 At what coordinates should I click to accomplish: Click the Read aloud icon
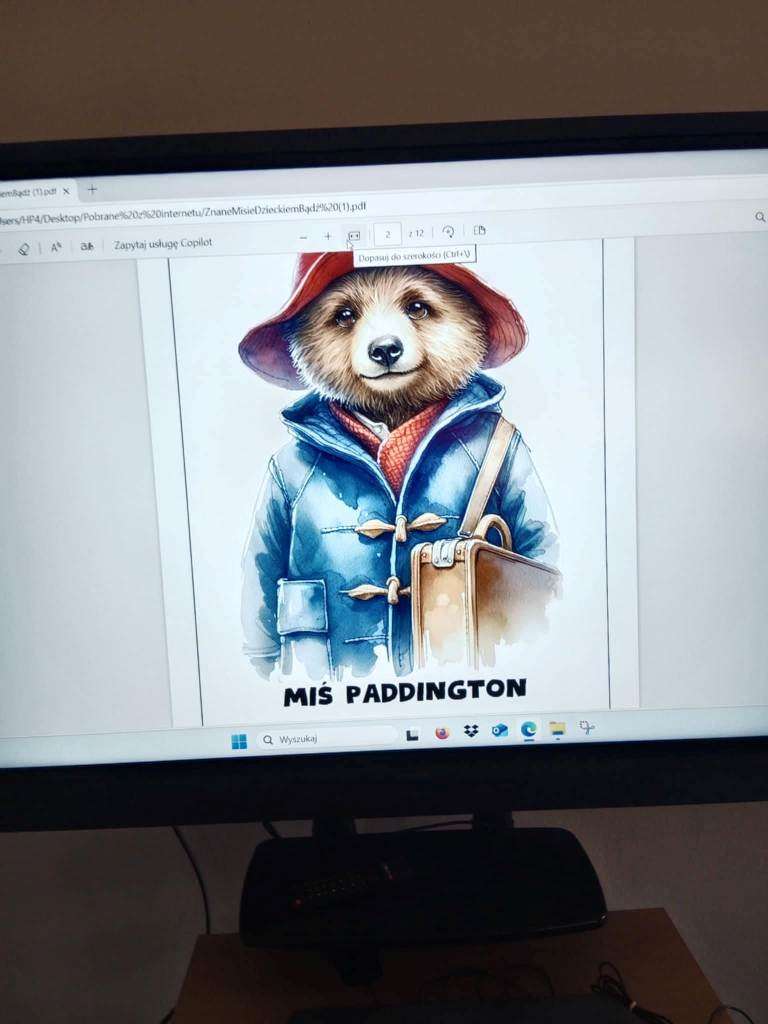56,248
